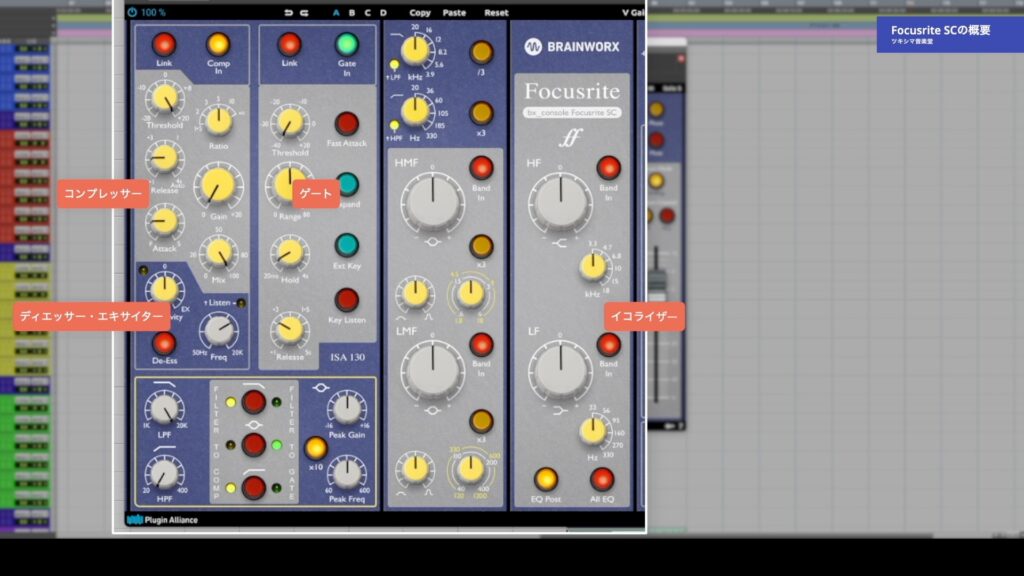Toggle the x3 button beside HPF knob

click(x=481, y=113)
